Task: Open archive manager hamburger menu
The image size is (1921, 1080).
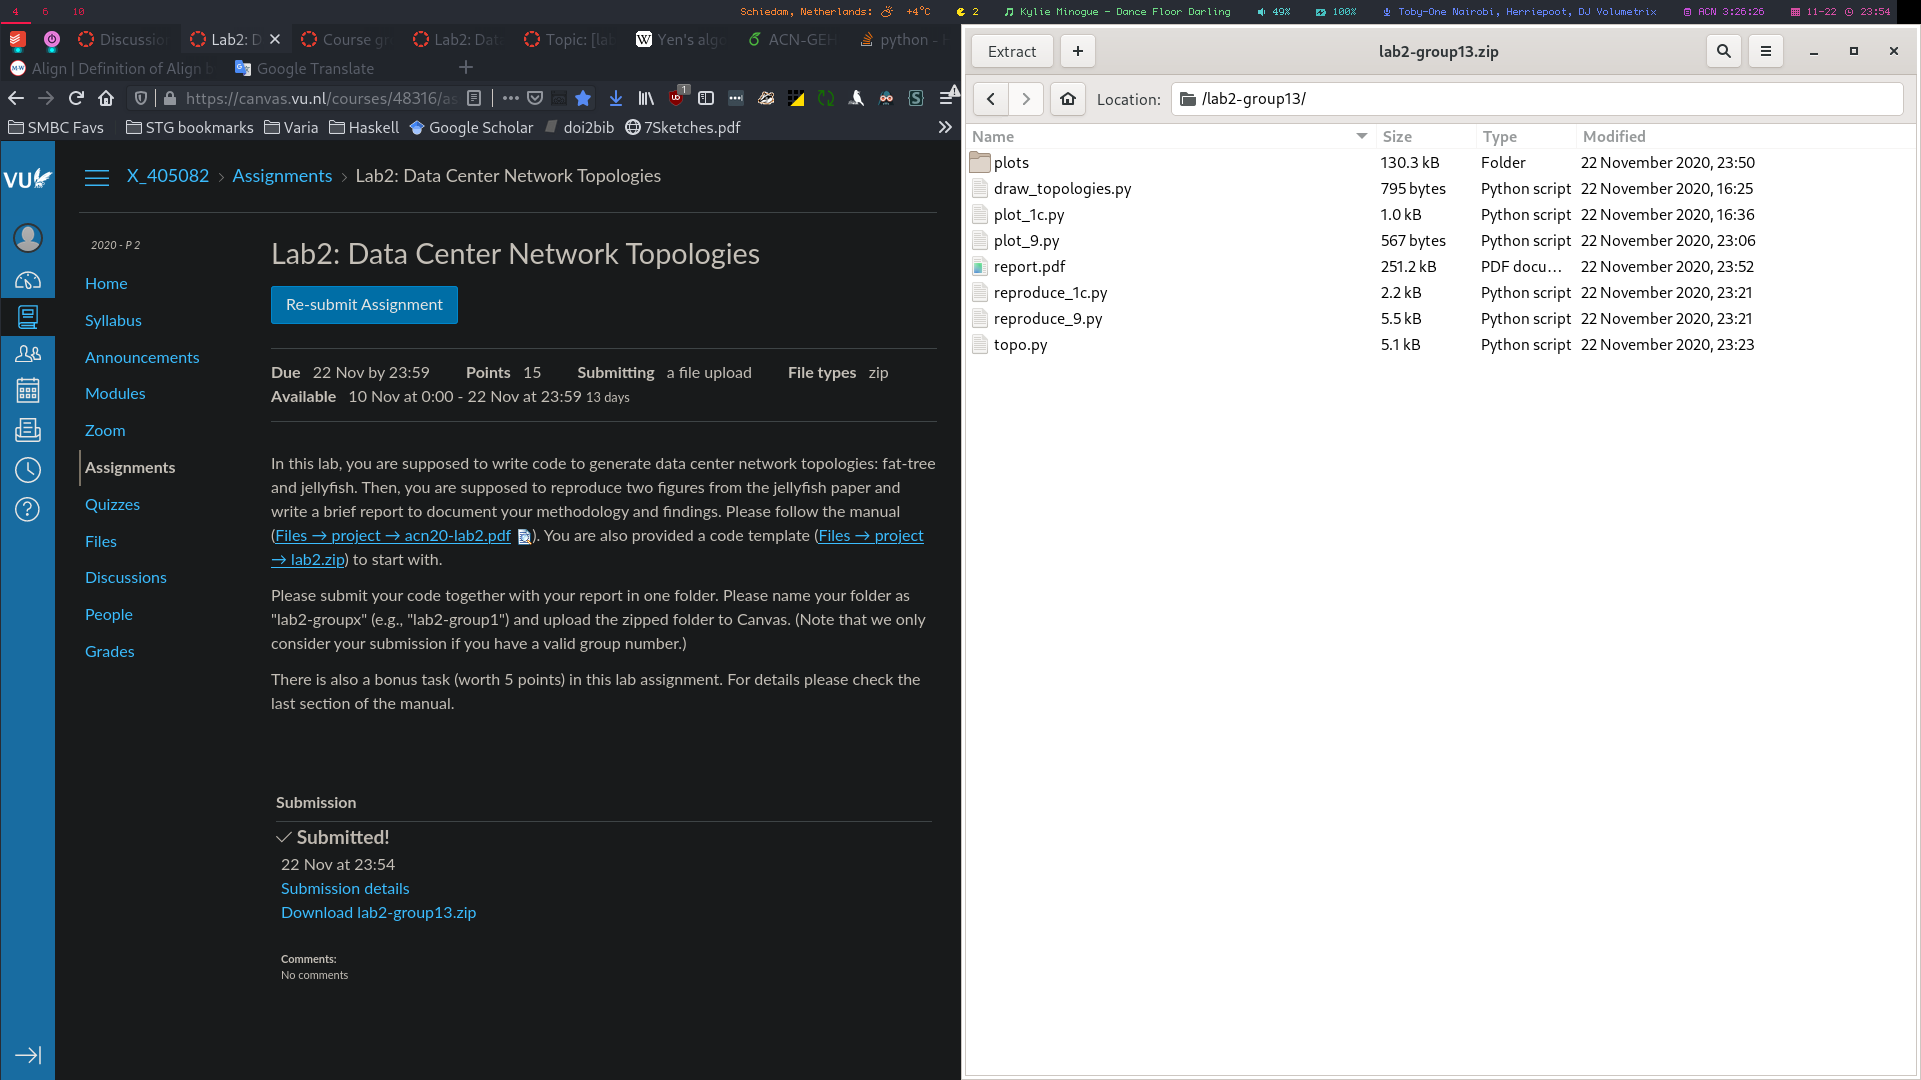Action: tap(1766, 51)
